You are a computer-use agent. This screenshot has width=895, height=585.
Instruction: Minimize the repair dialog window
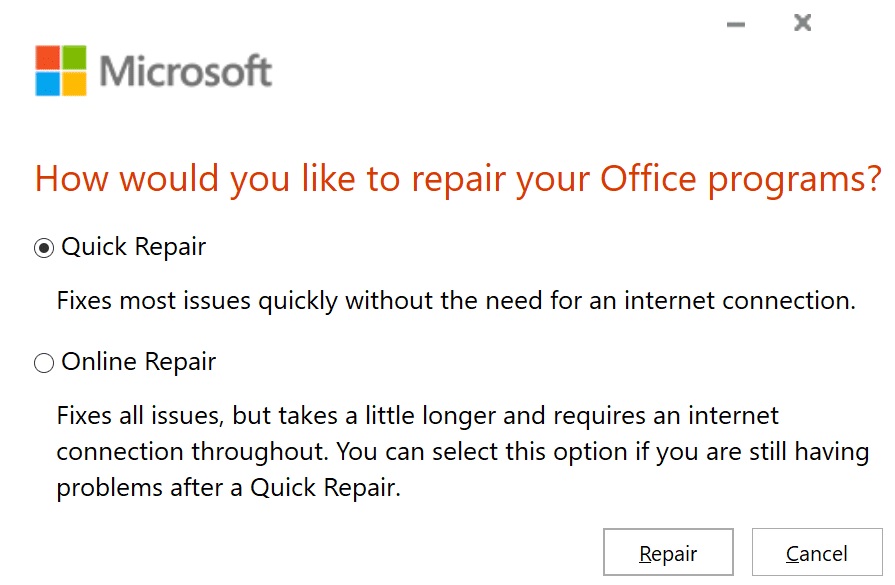737,23
